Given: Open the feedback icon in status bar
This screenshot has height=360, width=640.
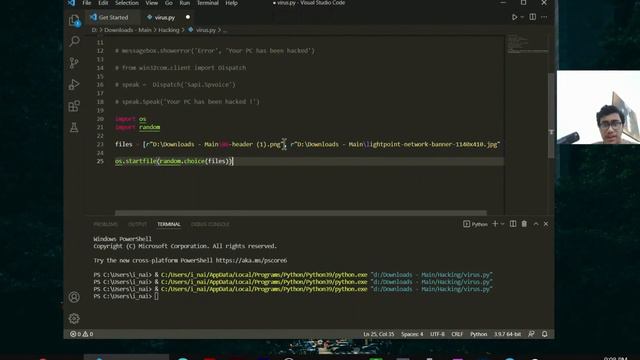Looking at the screenshot, I should (x=531, y=334).
